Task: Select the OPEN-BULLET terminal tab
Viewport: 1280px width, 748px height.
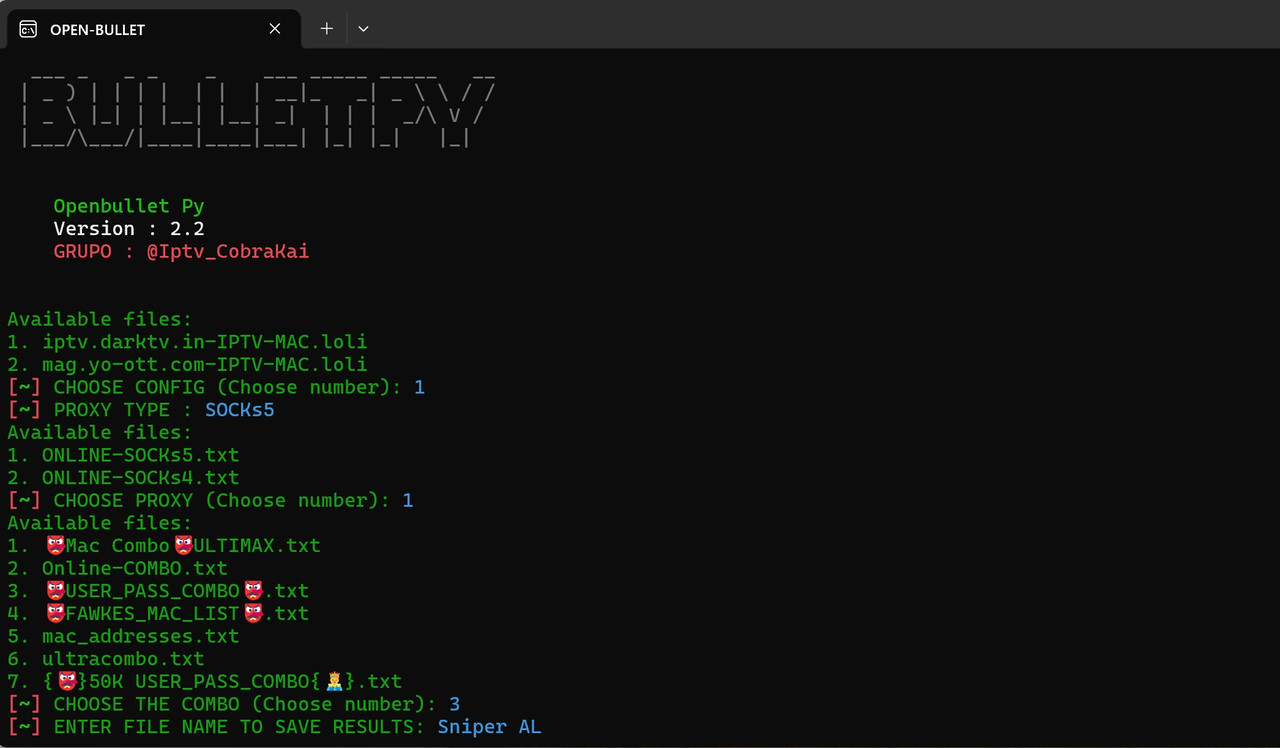Action: pyautogui.click(x=154, y=29)
